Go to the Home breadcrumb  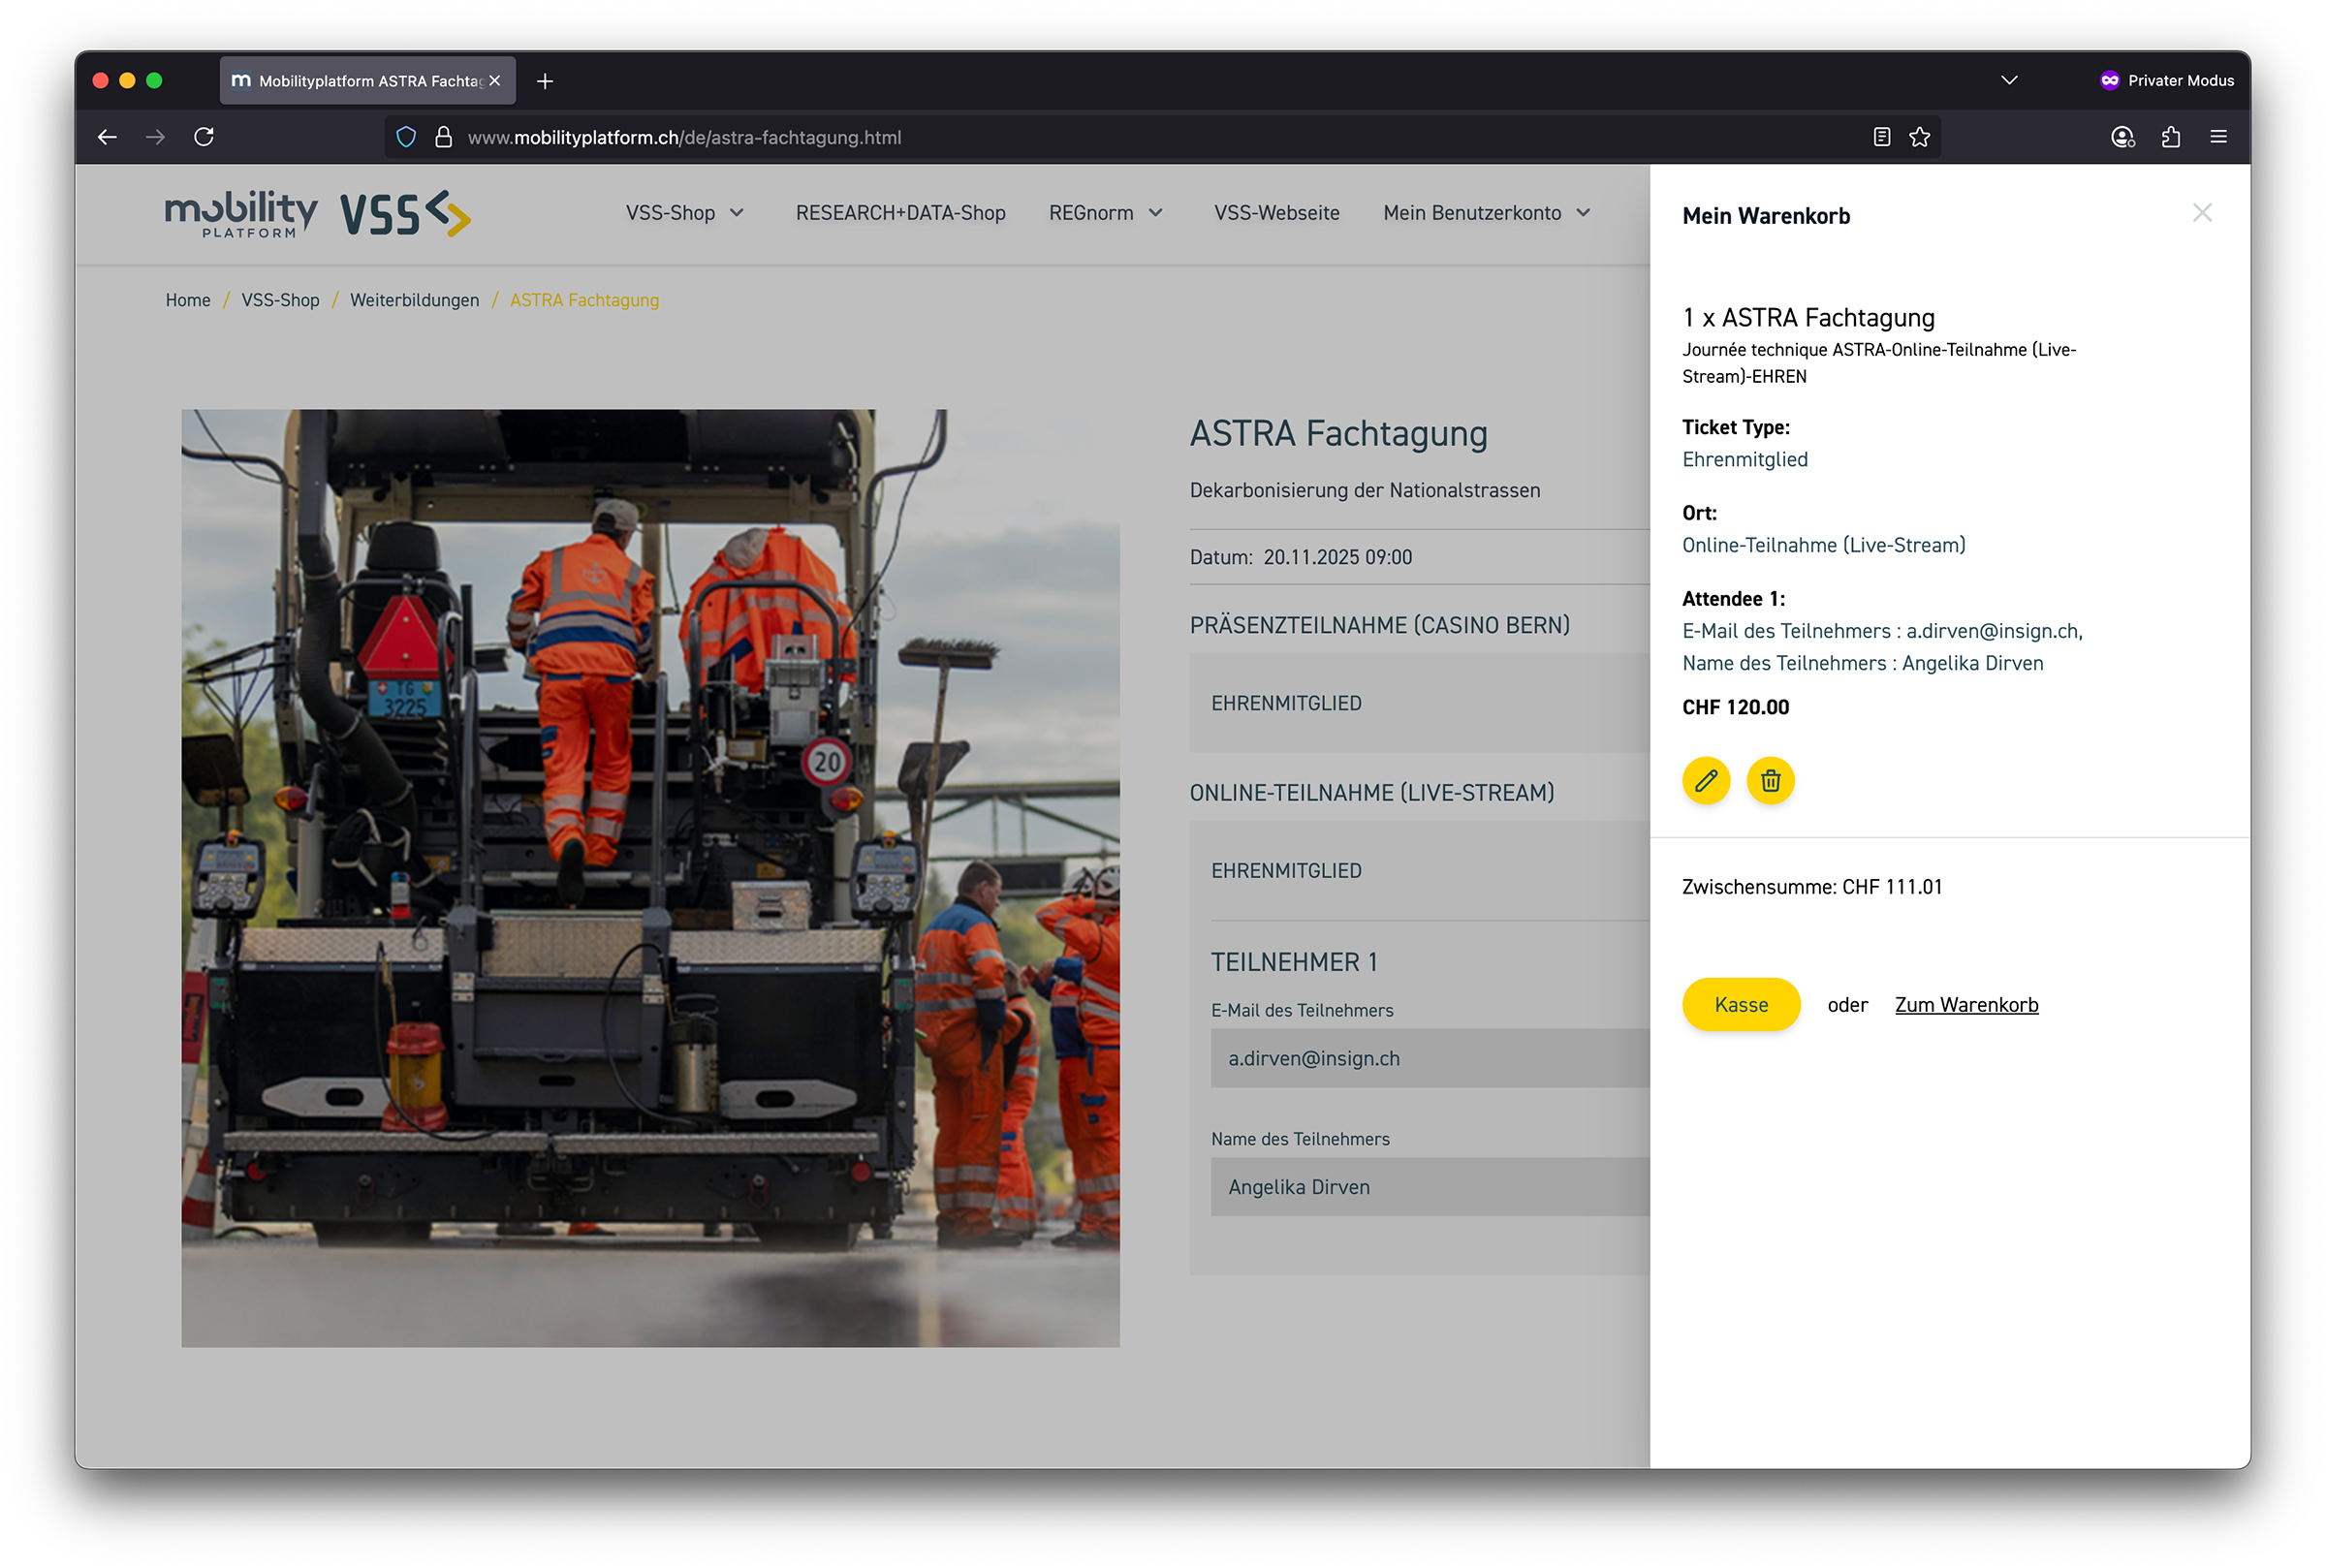click(x=188, y=300)
